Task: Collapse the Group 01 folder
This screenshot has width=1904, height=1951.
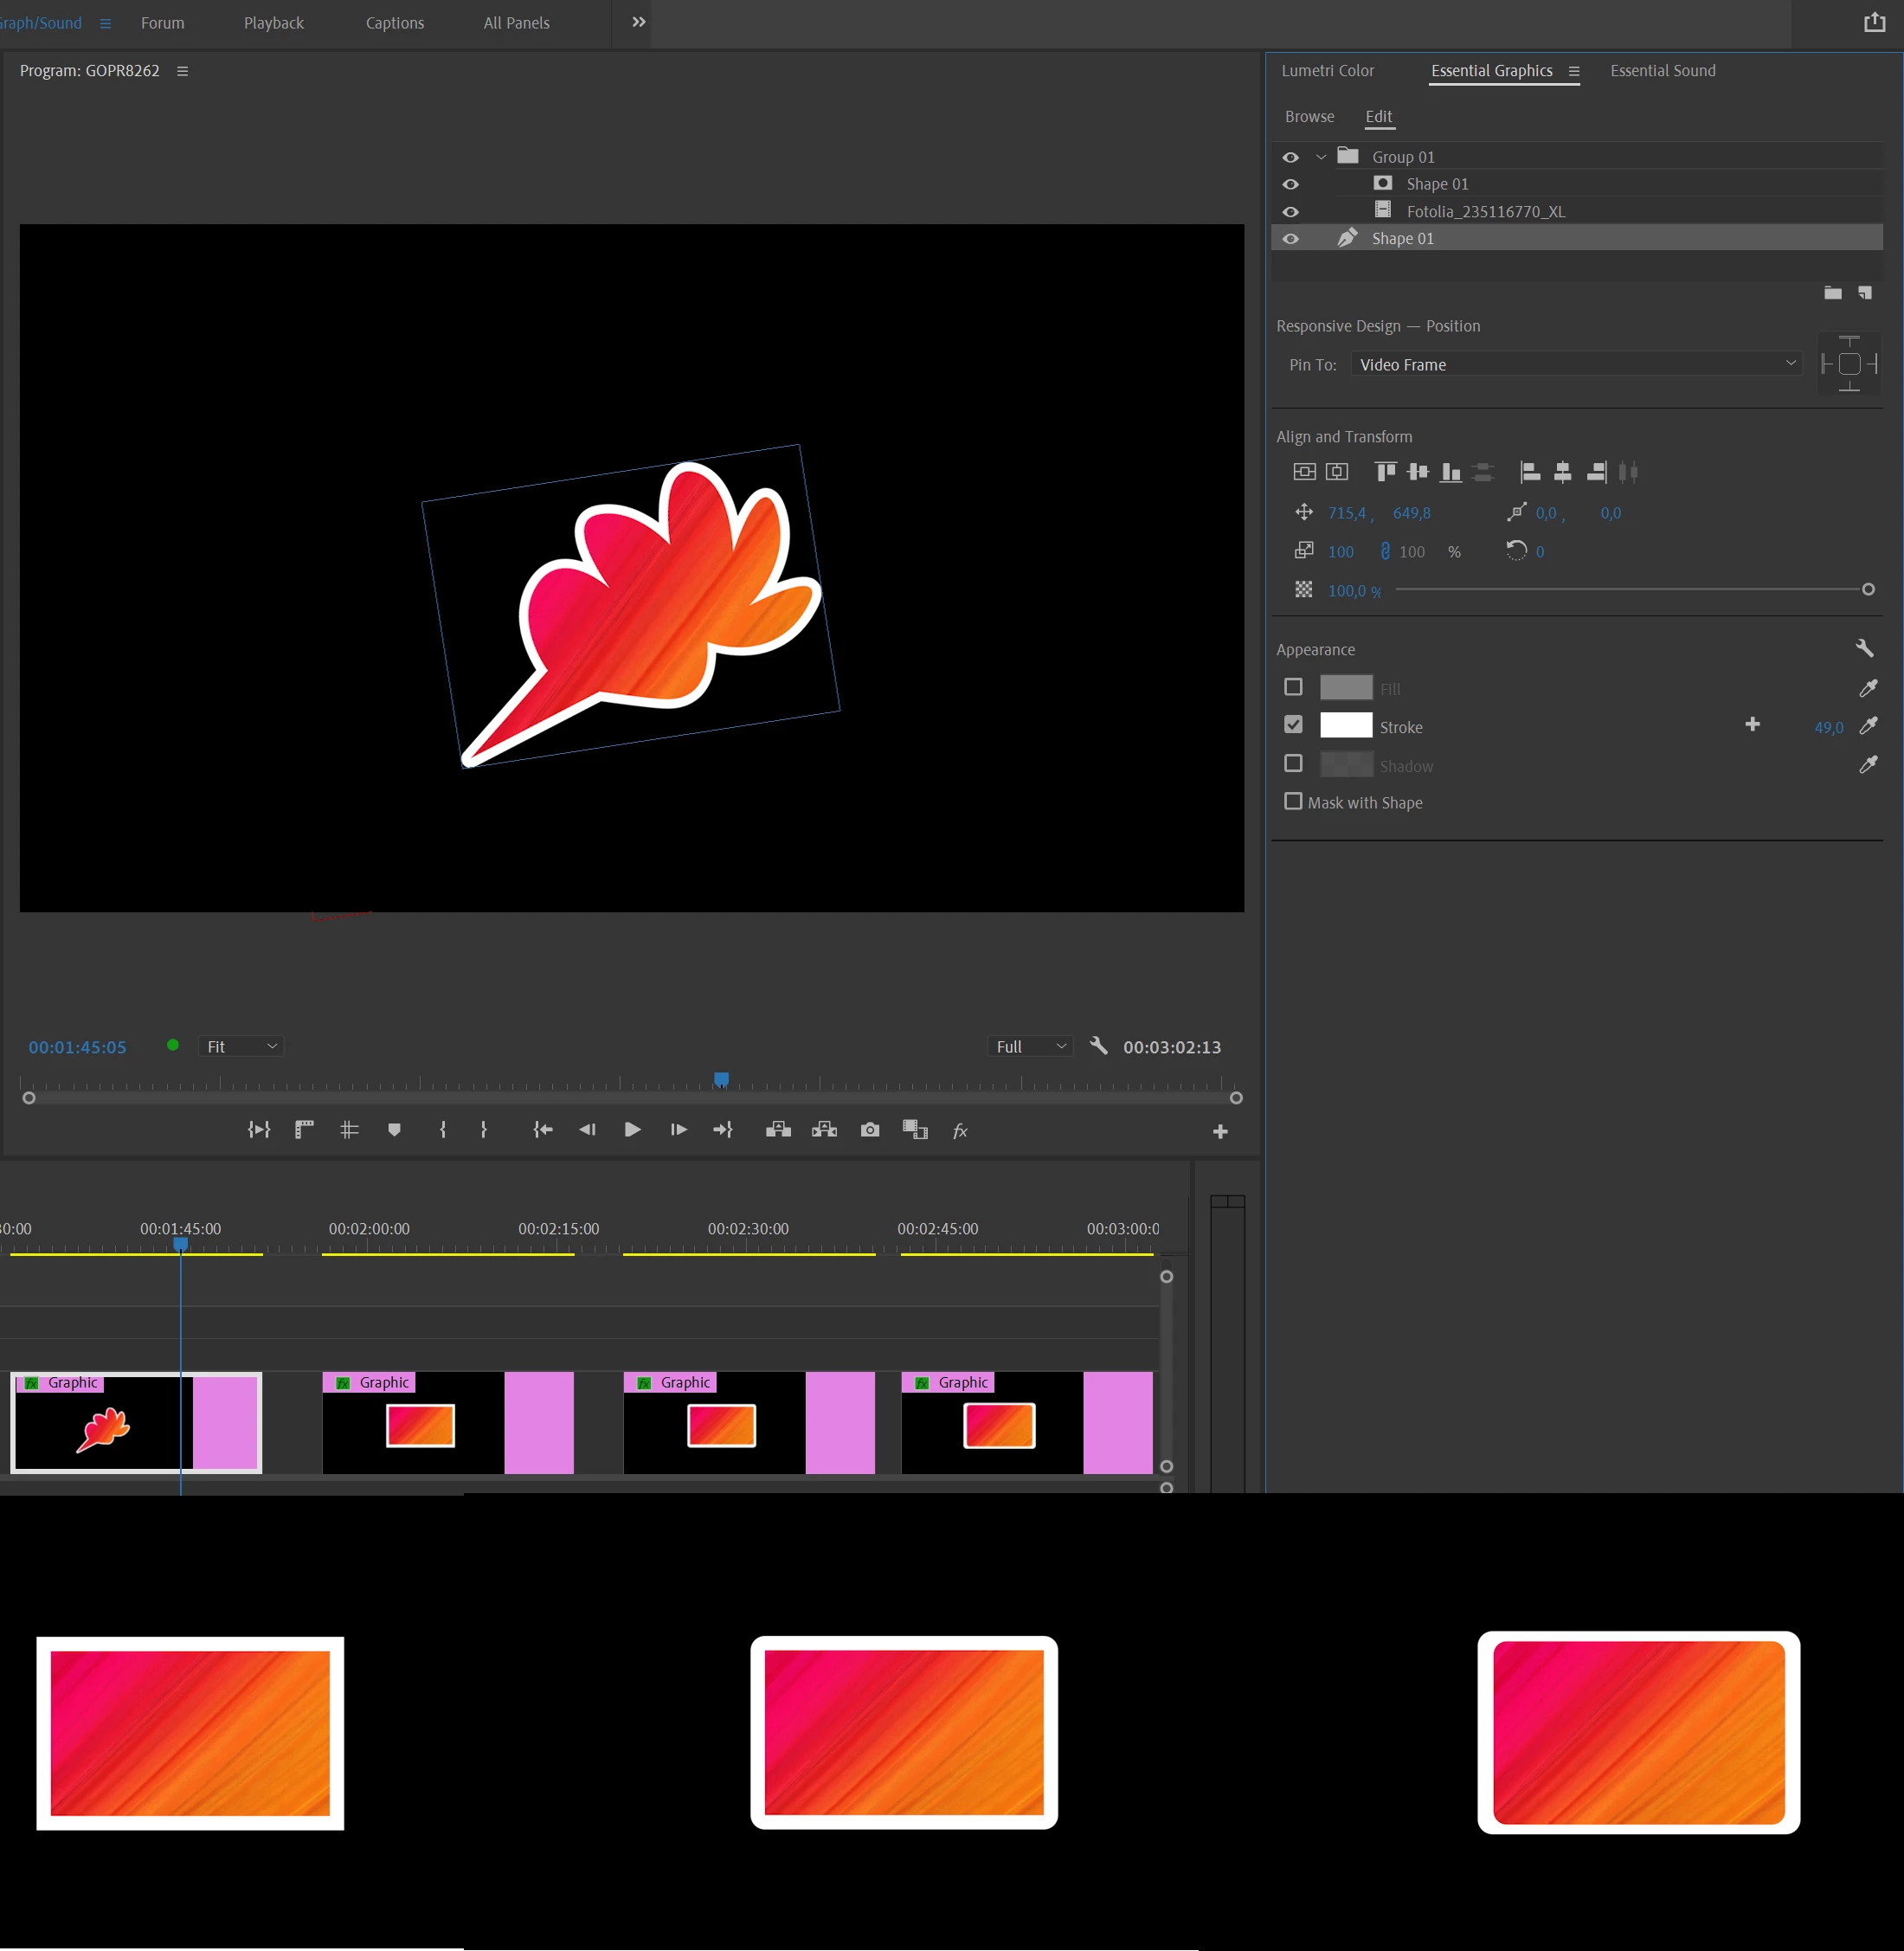Action: click(x=1321, y=157)
